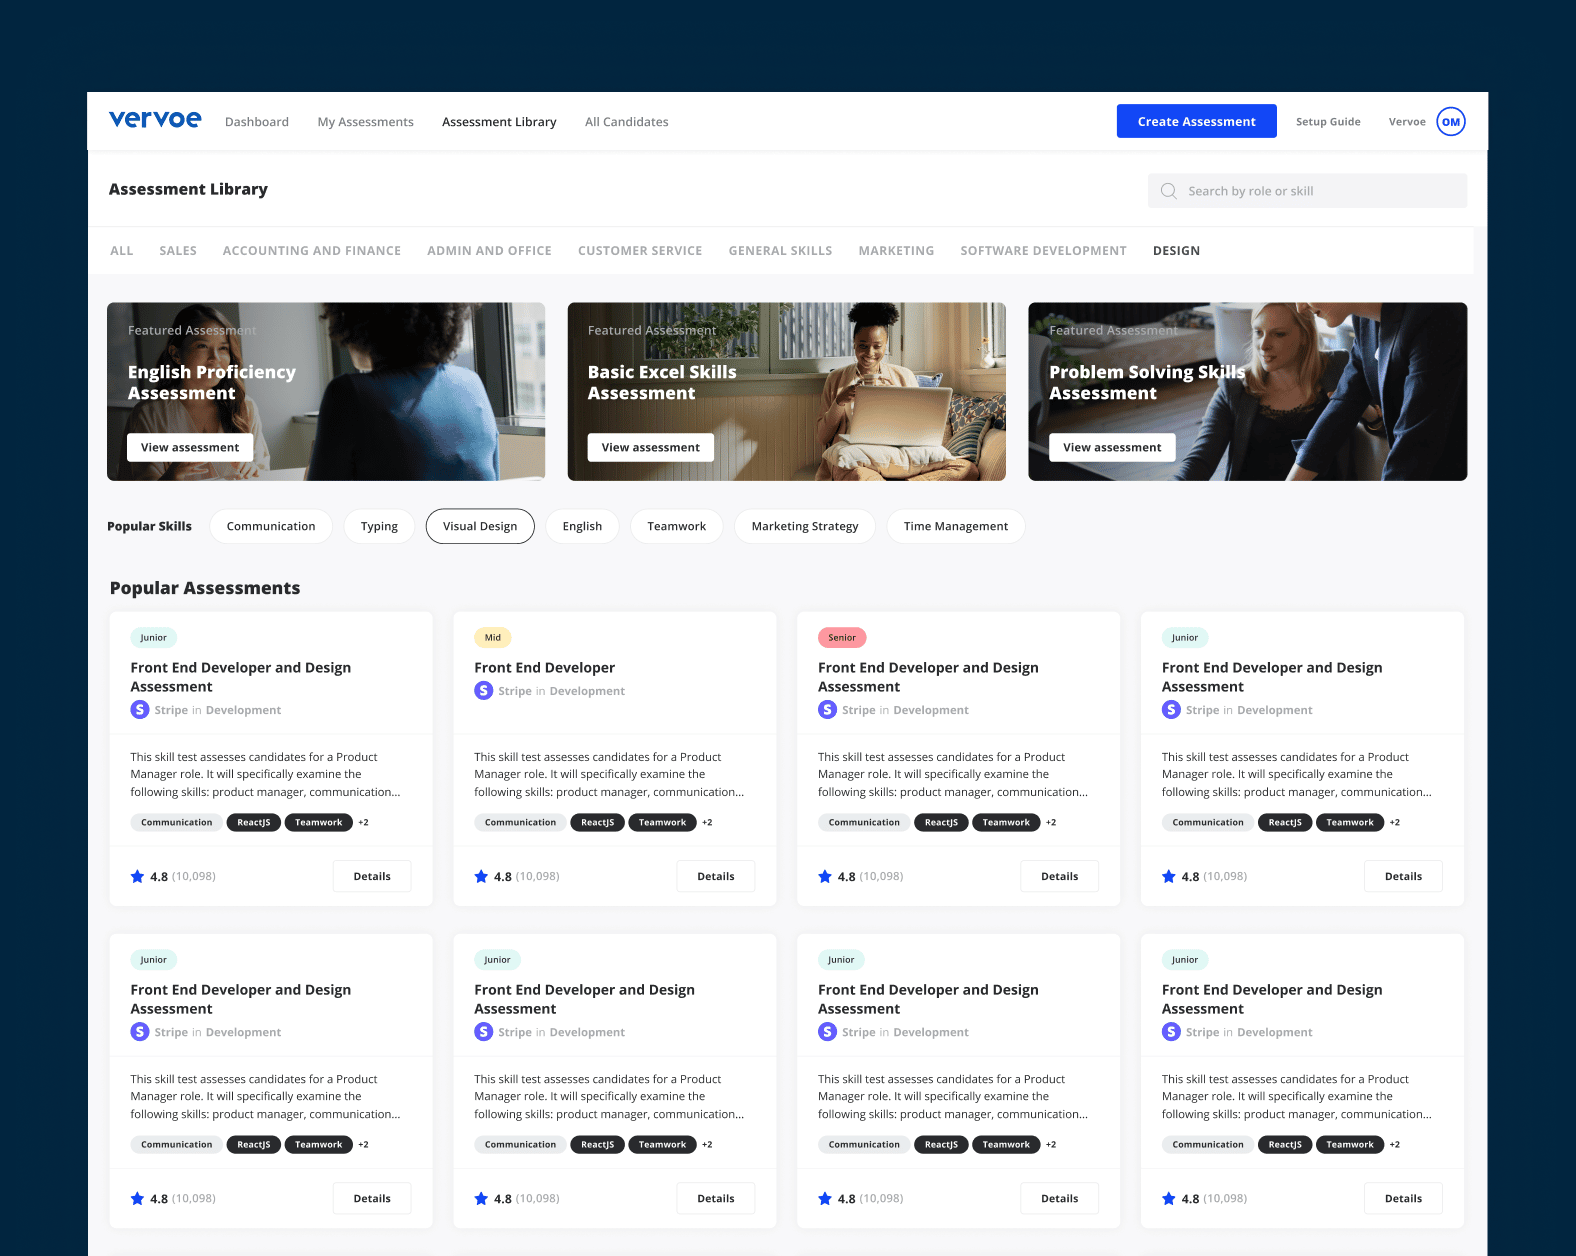The image size is (1576, 1256).
Task: Expand +2 more skills on the Mid card
Action: click(707, 822)
